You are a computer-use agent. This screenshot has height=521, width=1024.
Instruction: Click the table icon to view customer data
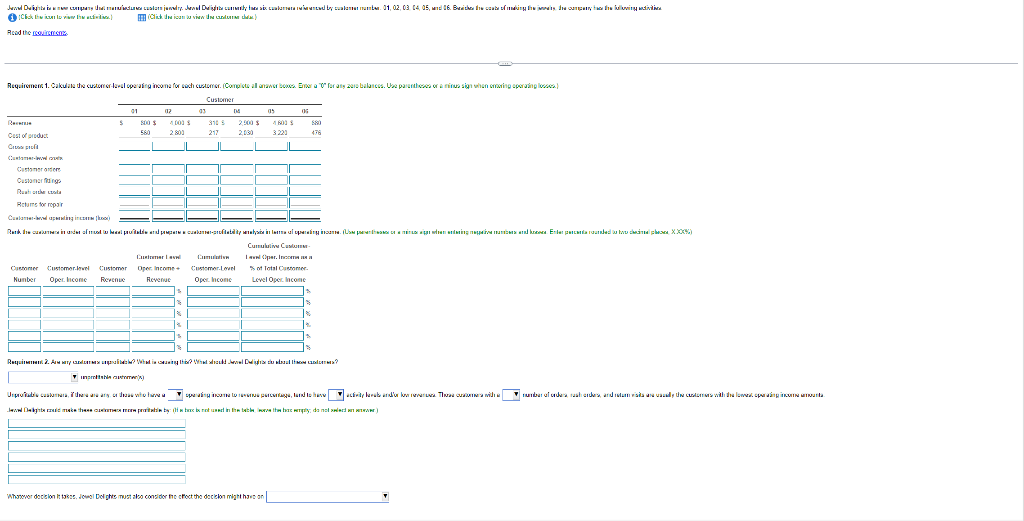pyautogui.click(x=142, y=18)
